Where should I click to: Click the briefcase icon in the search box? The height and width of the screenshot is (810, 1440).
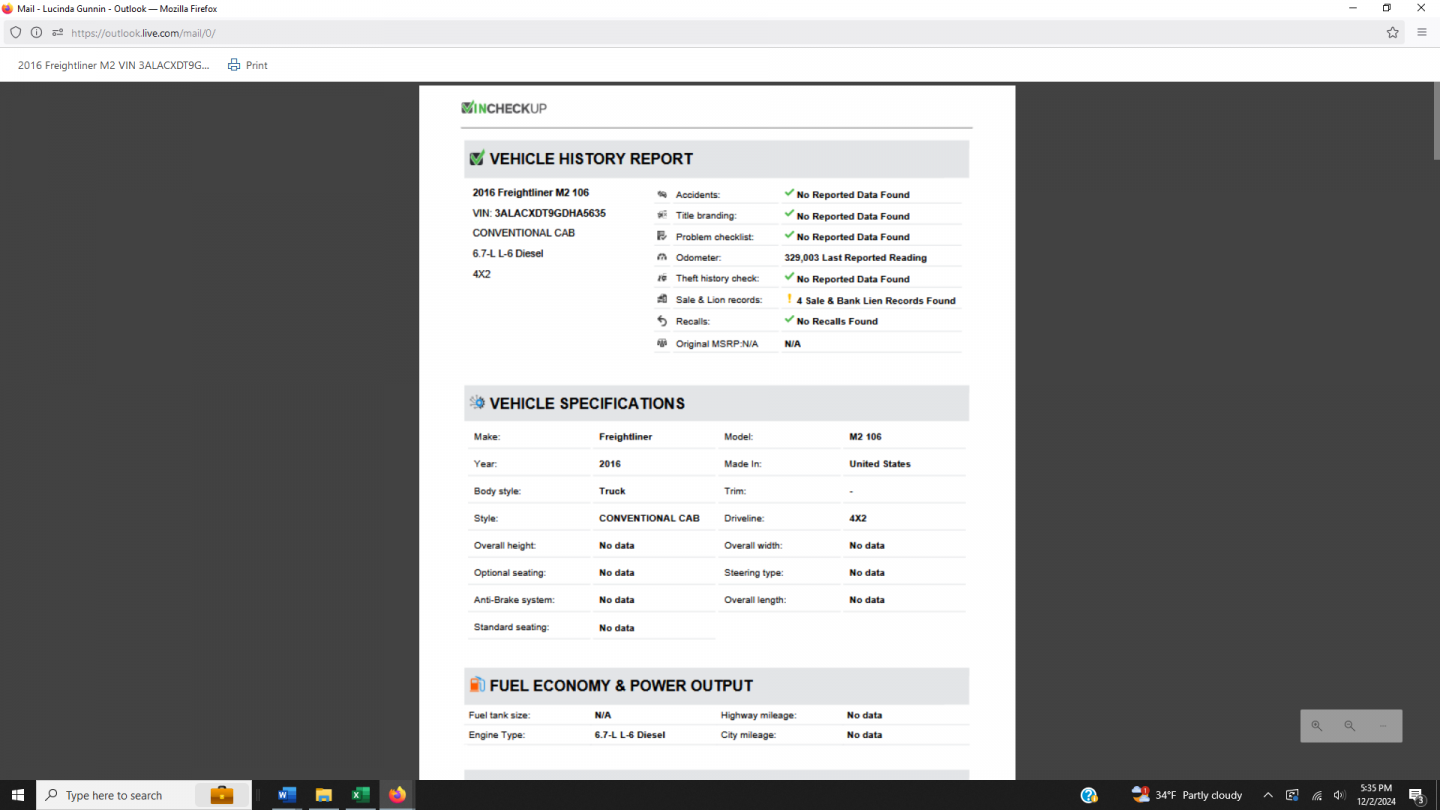pos(222,795)
